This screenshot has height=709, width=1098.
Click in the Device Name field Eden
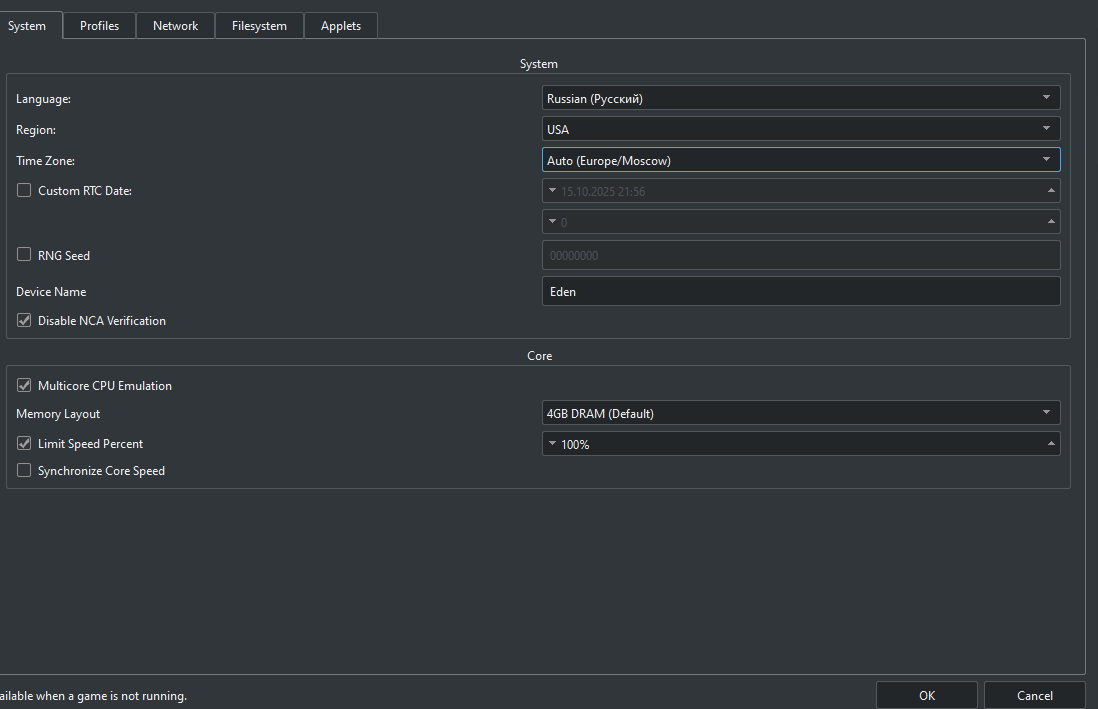pos(801,291)
